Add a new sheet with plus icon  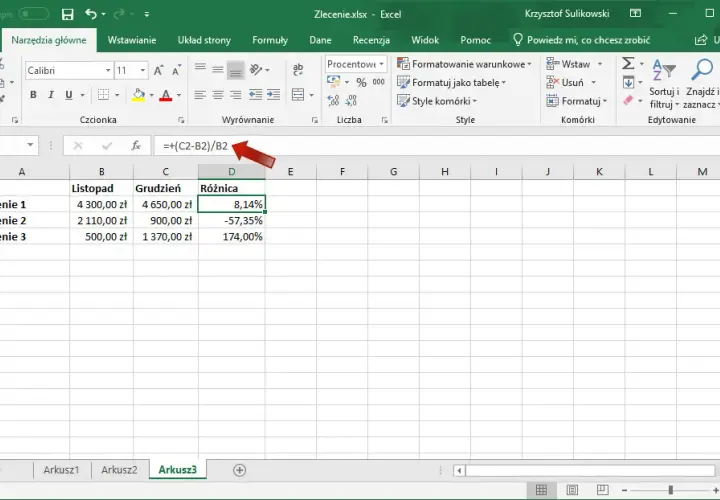coord(239,470)
